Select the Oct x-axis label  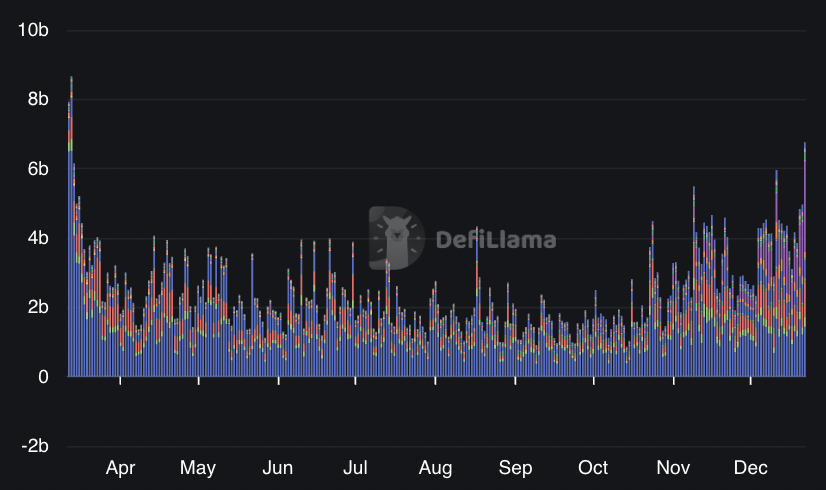tap(593, 468)
